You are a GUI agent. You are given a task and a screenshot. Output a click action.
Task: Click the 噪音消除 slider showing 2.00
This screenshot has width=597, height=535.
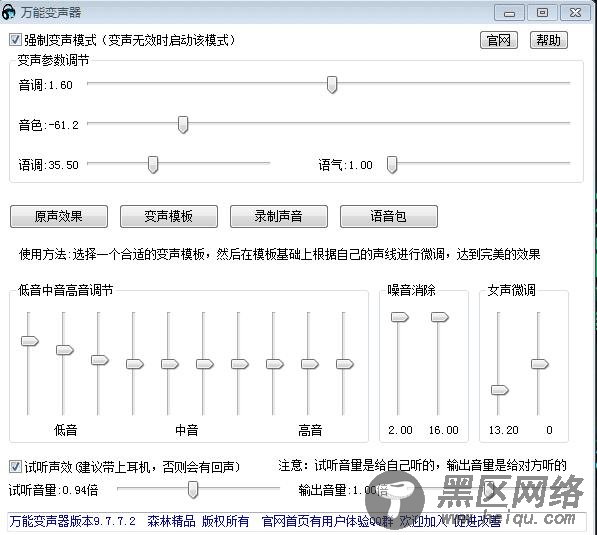click(x=400, y=317)
